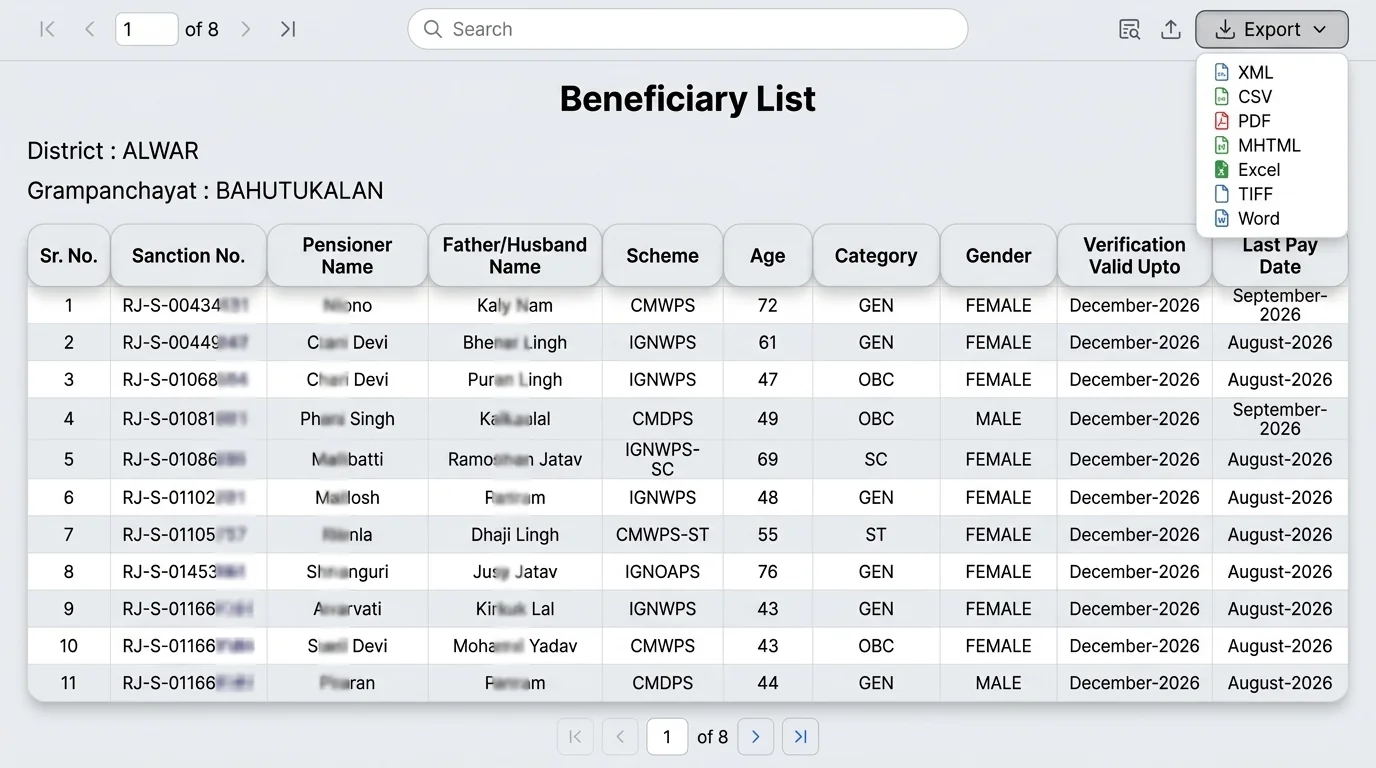The height and width of the screenshot is (768, 1376).
Task: Click the name 'Dhaji Lingh'
Action: 515,535
